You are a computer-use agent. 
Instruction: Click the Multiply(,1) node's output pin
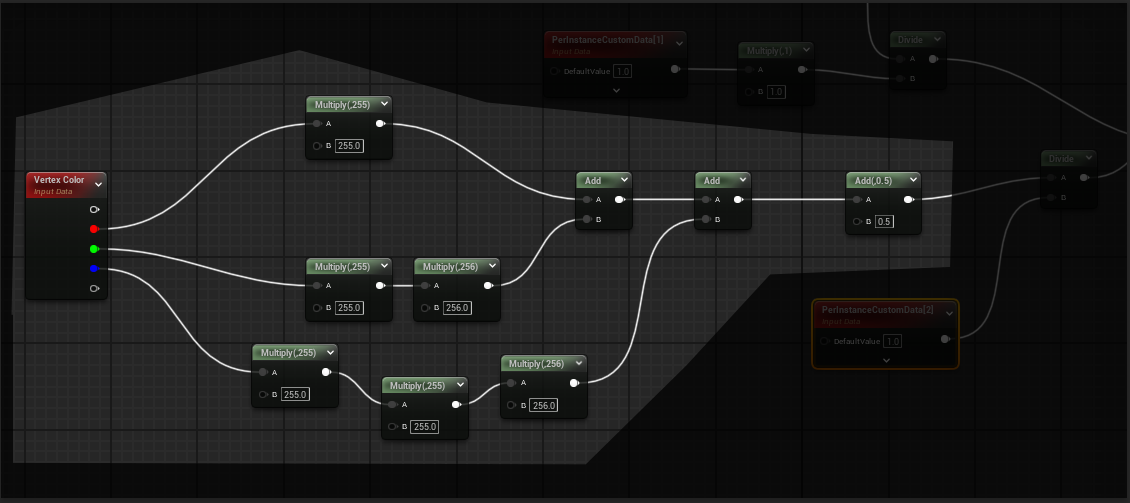(800, 70)
